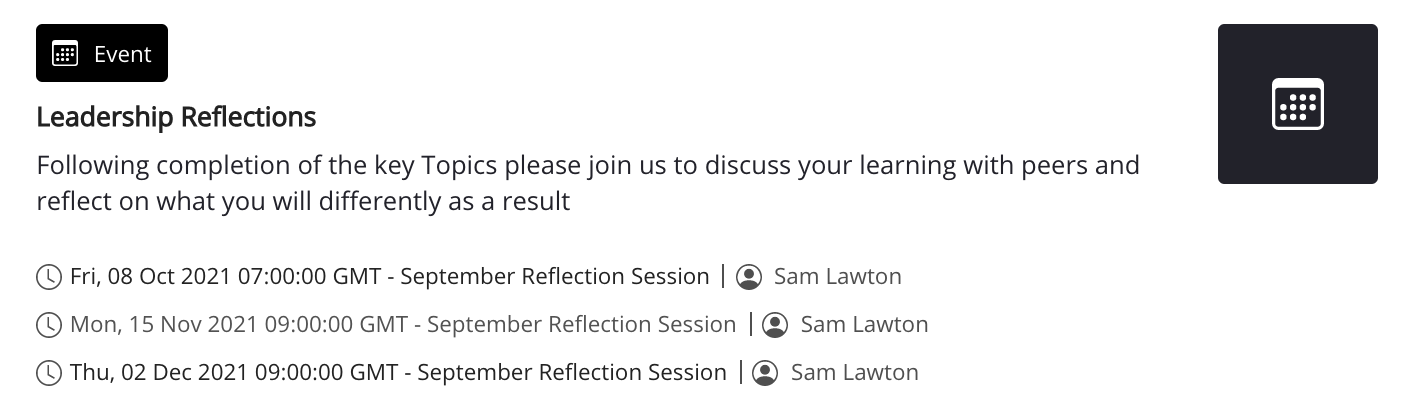Click the clock icon beside 08 Oct session

pyautogui.click(x=48, y=277)
